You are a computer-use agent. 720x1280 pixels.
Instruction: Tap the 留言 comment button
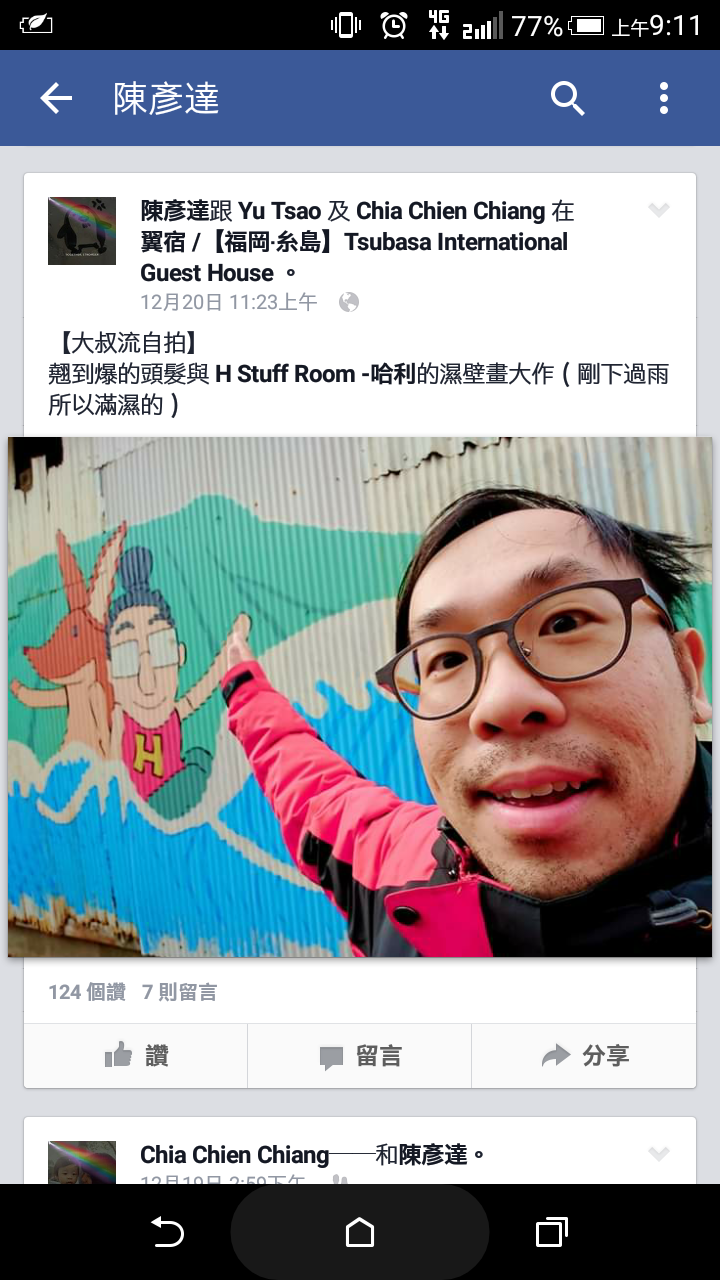click(x=360, y=1056)
